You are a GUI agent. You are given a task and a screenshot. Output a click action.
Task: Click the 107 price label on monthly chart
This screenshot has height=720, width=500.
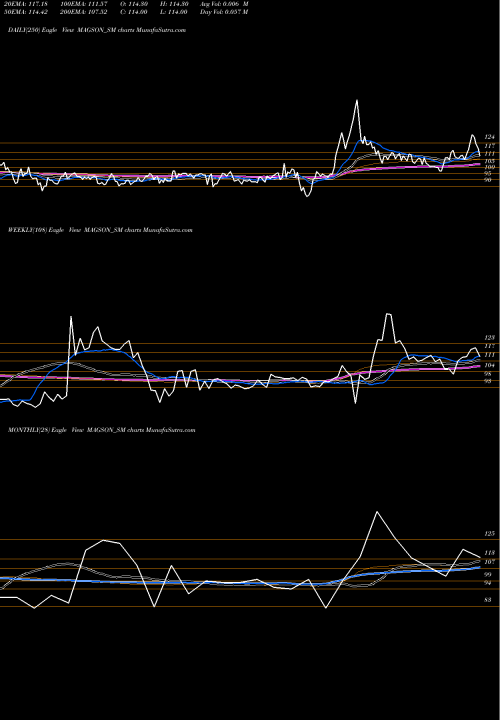[489, 562]
